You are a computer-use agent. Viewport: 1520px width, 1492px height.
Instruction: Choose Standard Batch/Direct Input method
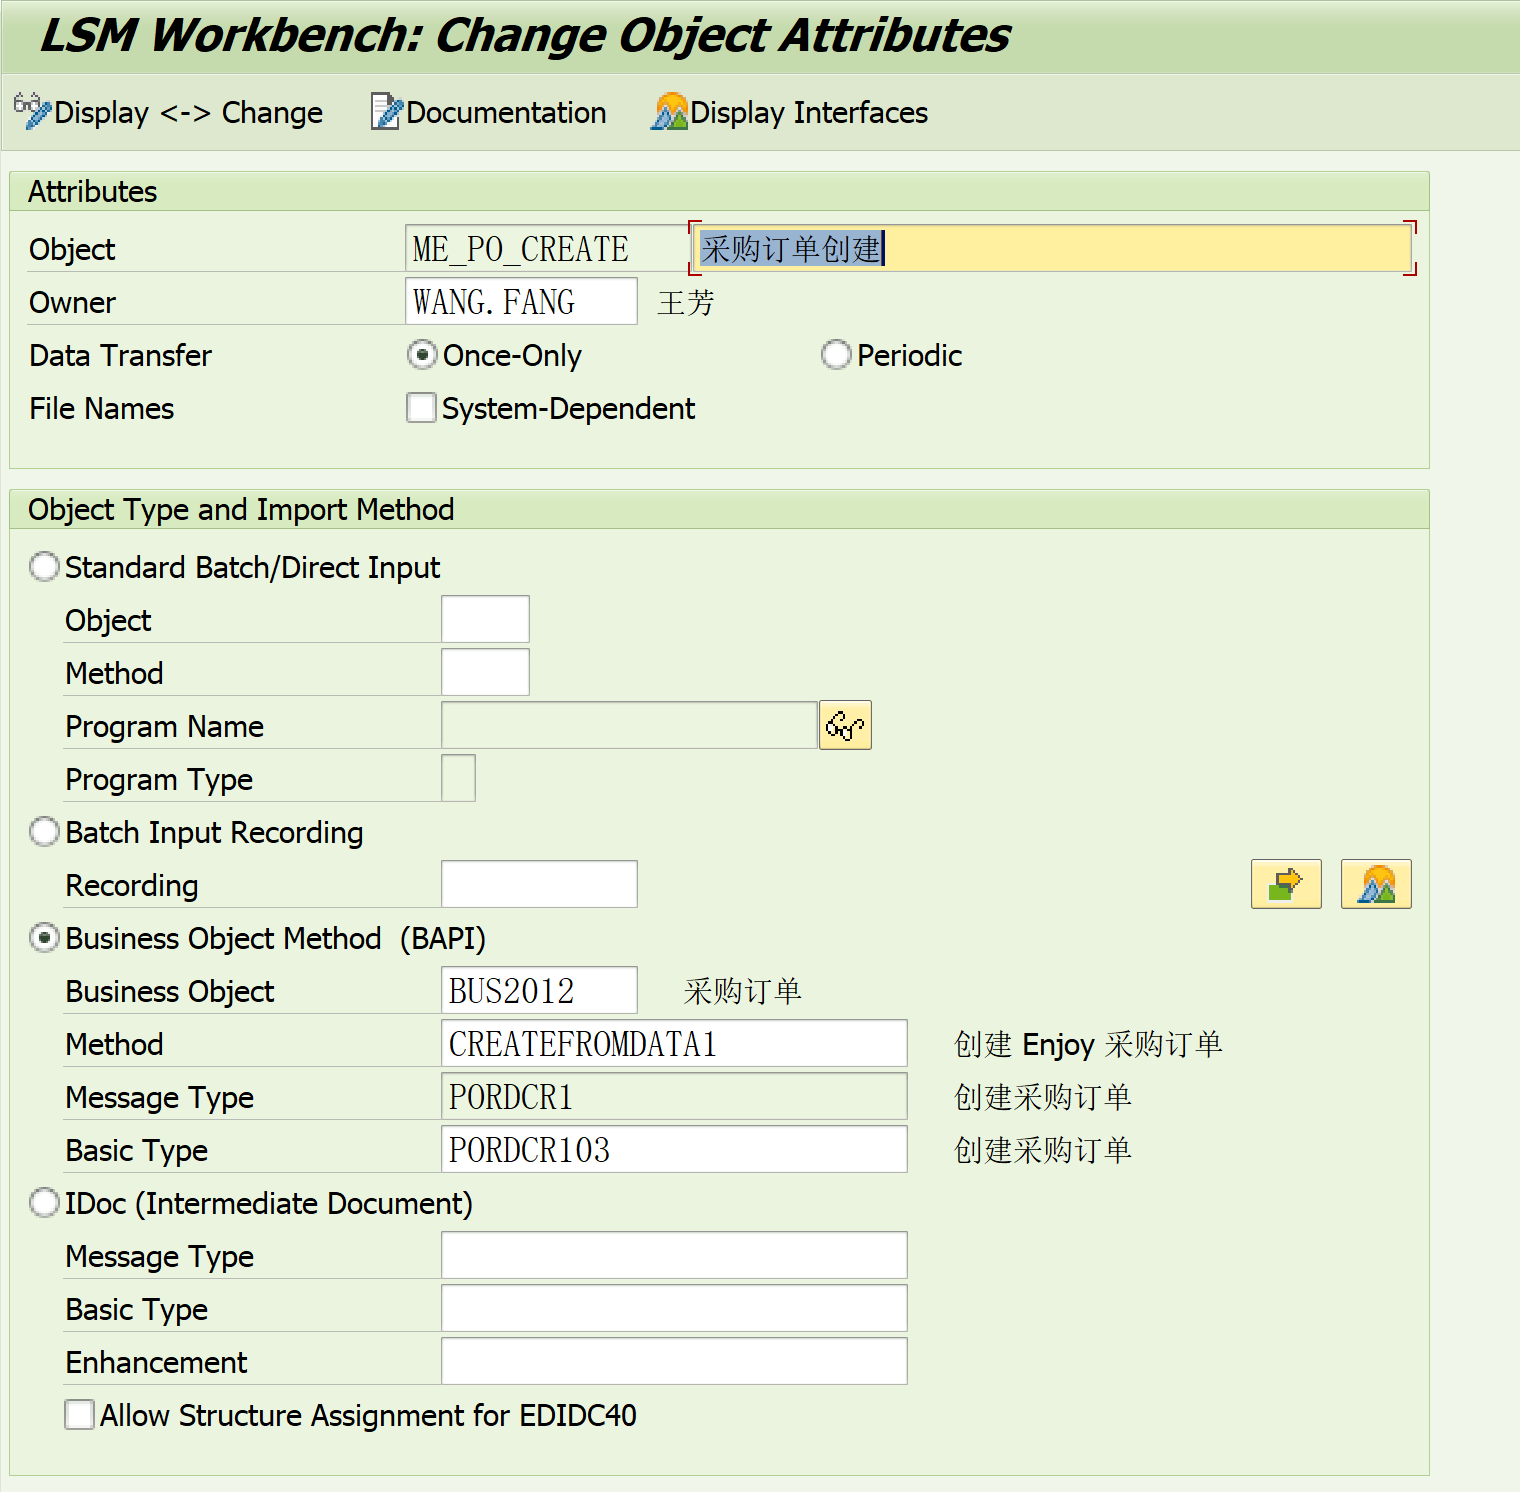point(44,566)
